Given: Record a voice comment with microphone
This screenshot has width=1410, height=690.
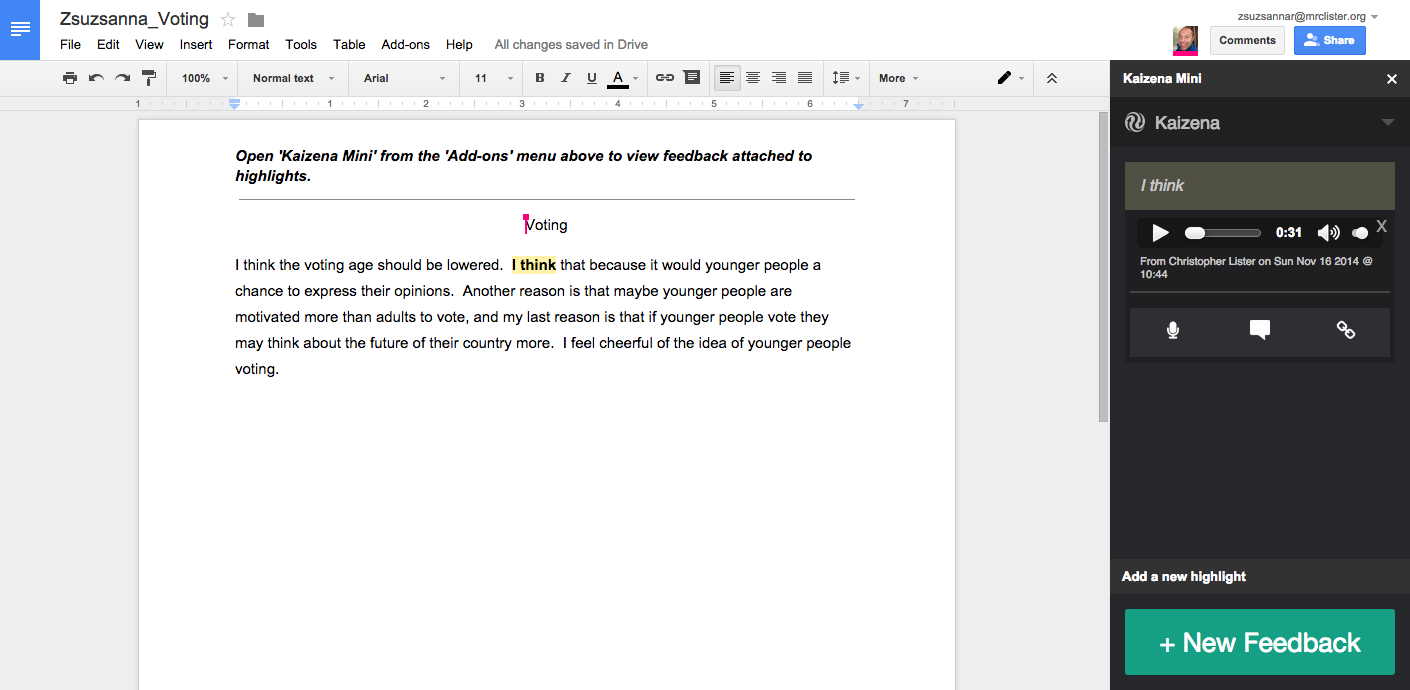Looking at the screenshot, I should (1173, 330).
